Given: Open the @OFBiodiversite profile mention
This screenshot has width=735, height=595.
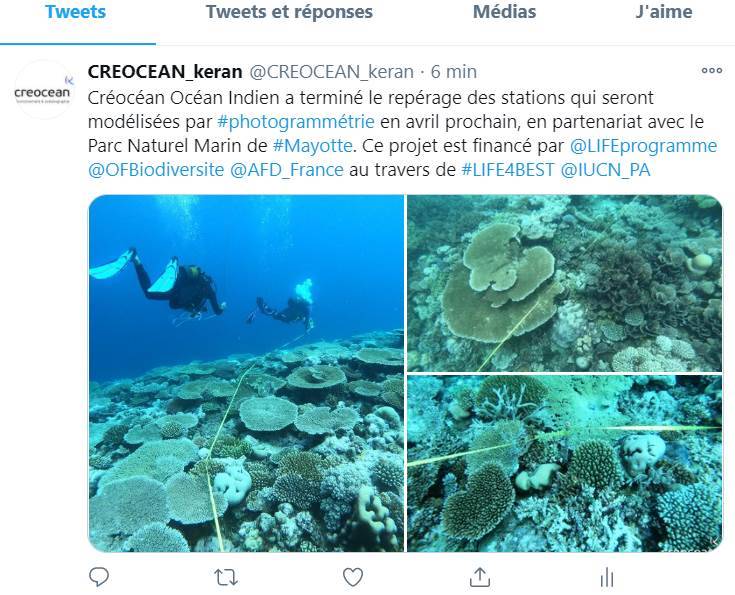Looking at the screenshot, I should (x=156, y=169).
